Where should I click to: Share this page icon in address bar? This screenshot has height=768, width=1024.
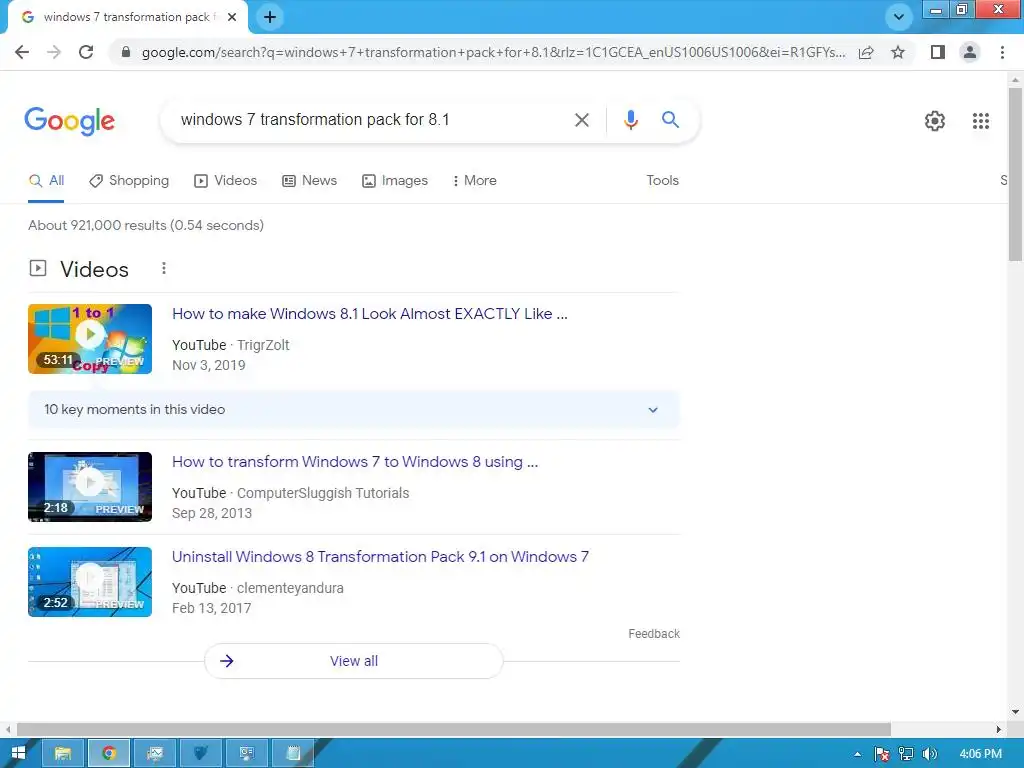click(x=866, y=52)
